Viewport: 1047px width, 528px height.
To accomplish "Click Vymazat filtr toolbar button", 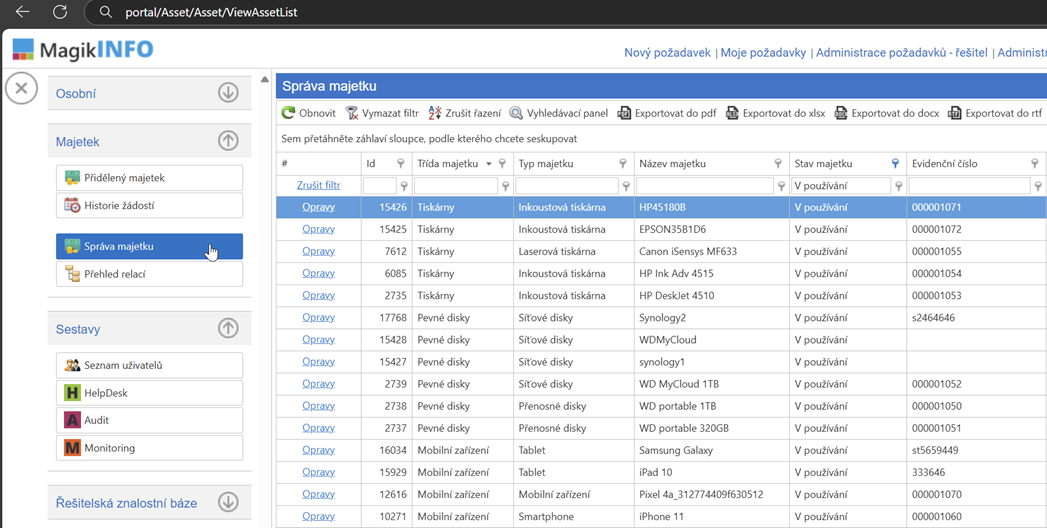I will tap(382, 113).
